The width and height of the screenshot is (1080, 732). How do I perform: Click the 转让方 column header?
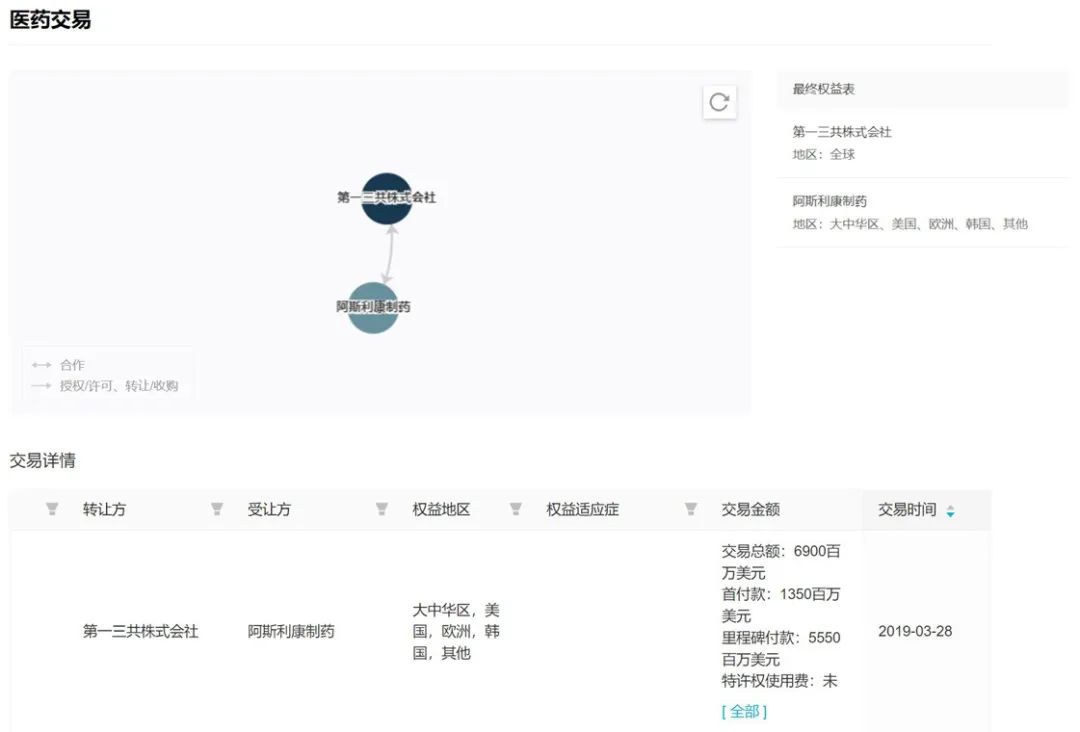pos(104,510)
